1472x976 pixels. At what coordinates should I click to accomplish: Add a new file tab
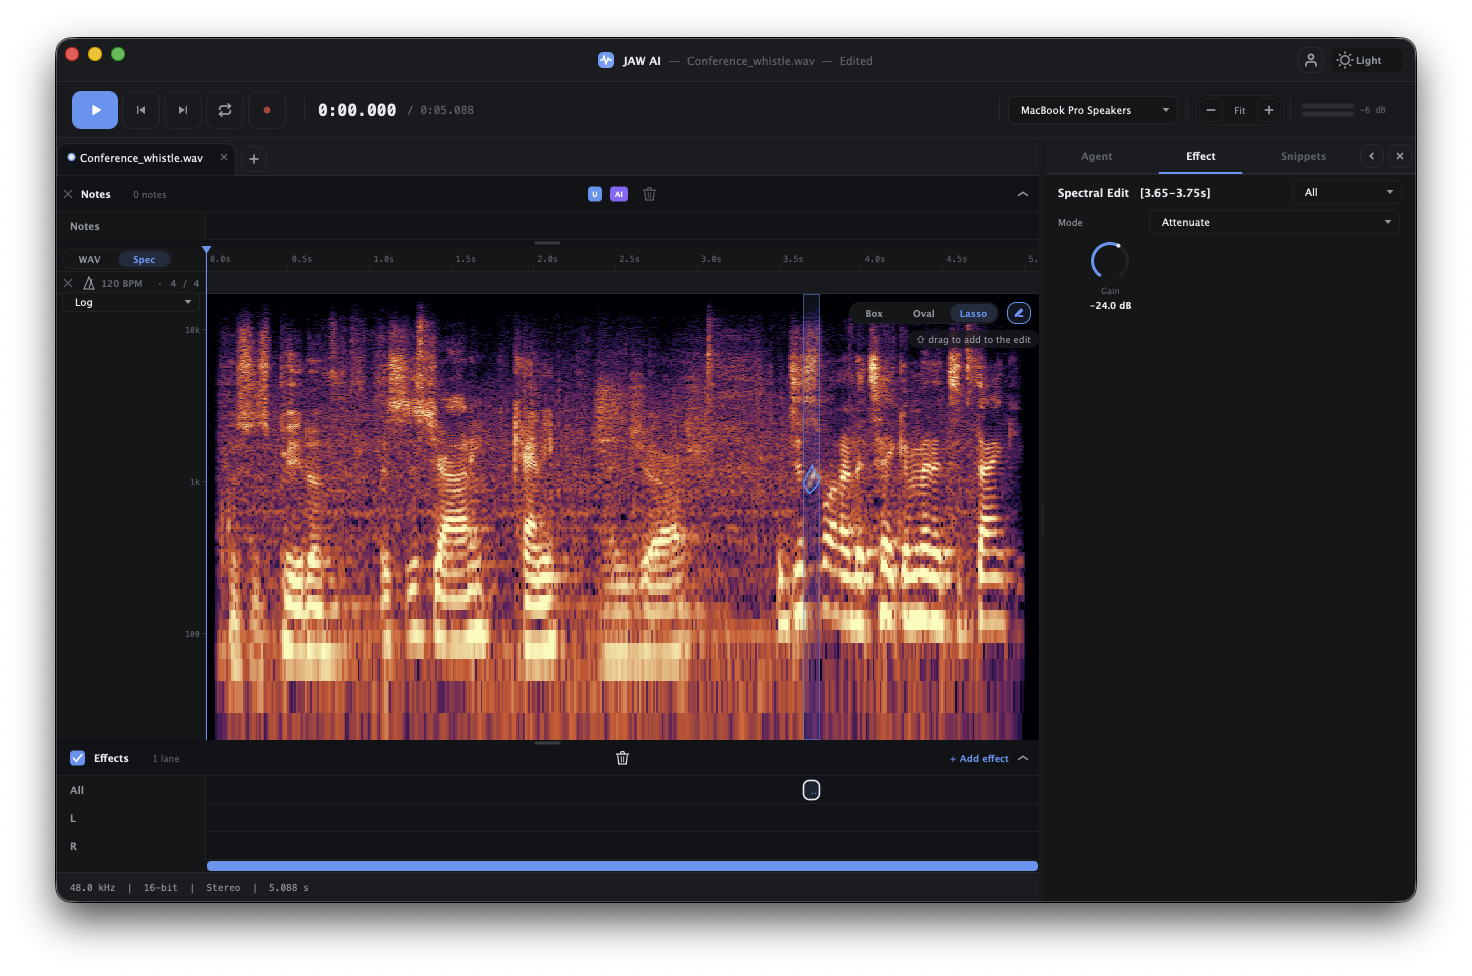pos(254,158)
